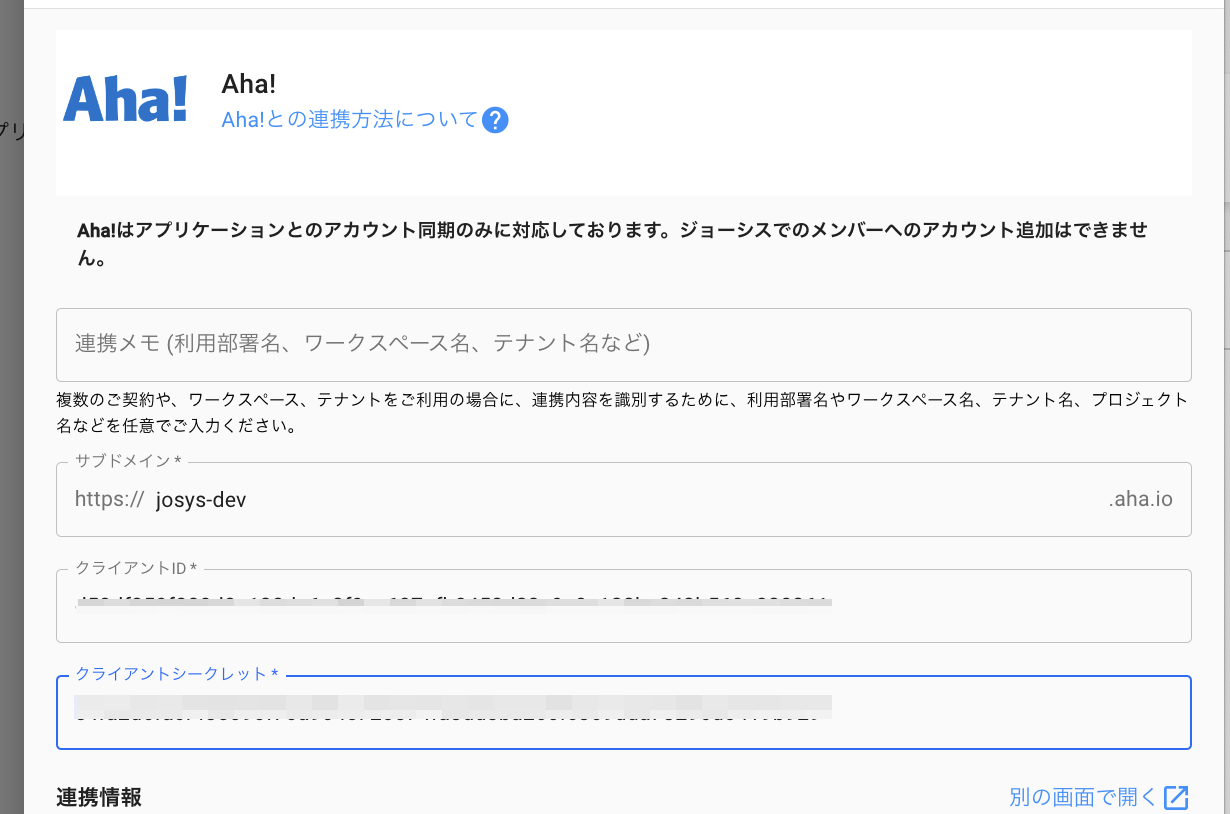Click the dimmed background left of dialog
This screenshot has height=814, width=1230.
pos(11,400)
